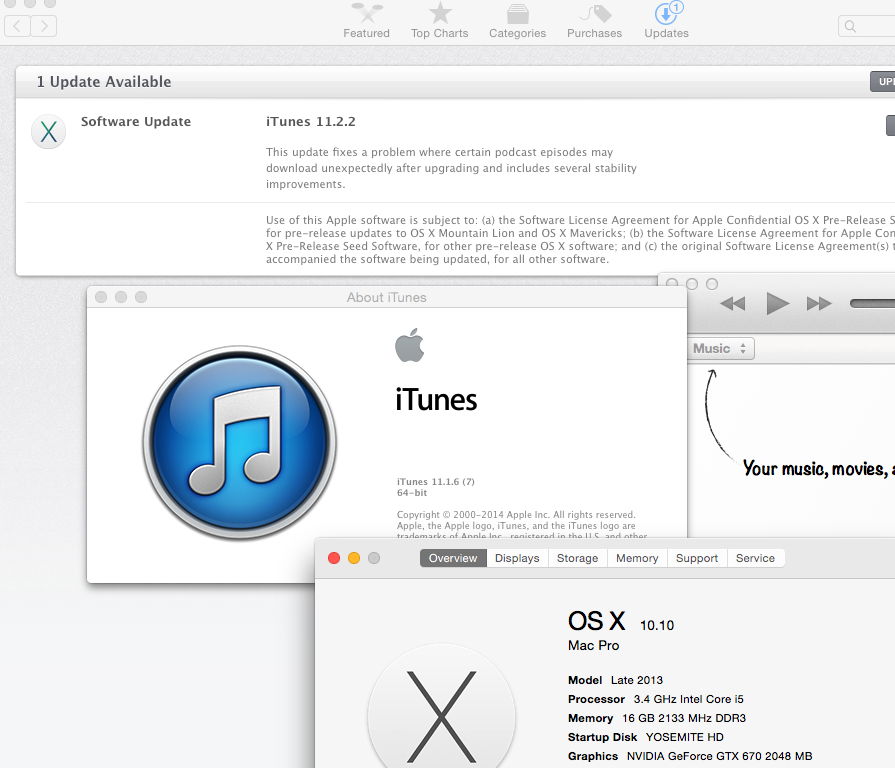Click the OS X 10.10 version number
This screenshot has height=768, width=895.
[x=657, y=625]
